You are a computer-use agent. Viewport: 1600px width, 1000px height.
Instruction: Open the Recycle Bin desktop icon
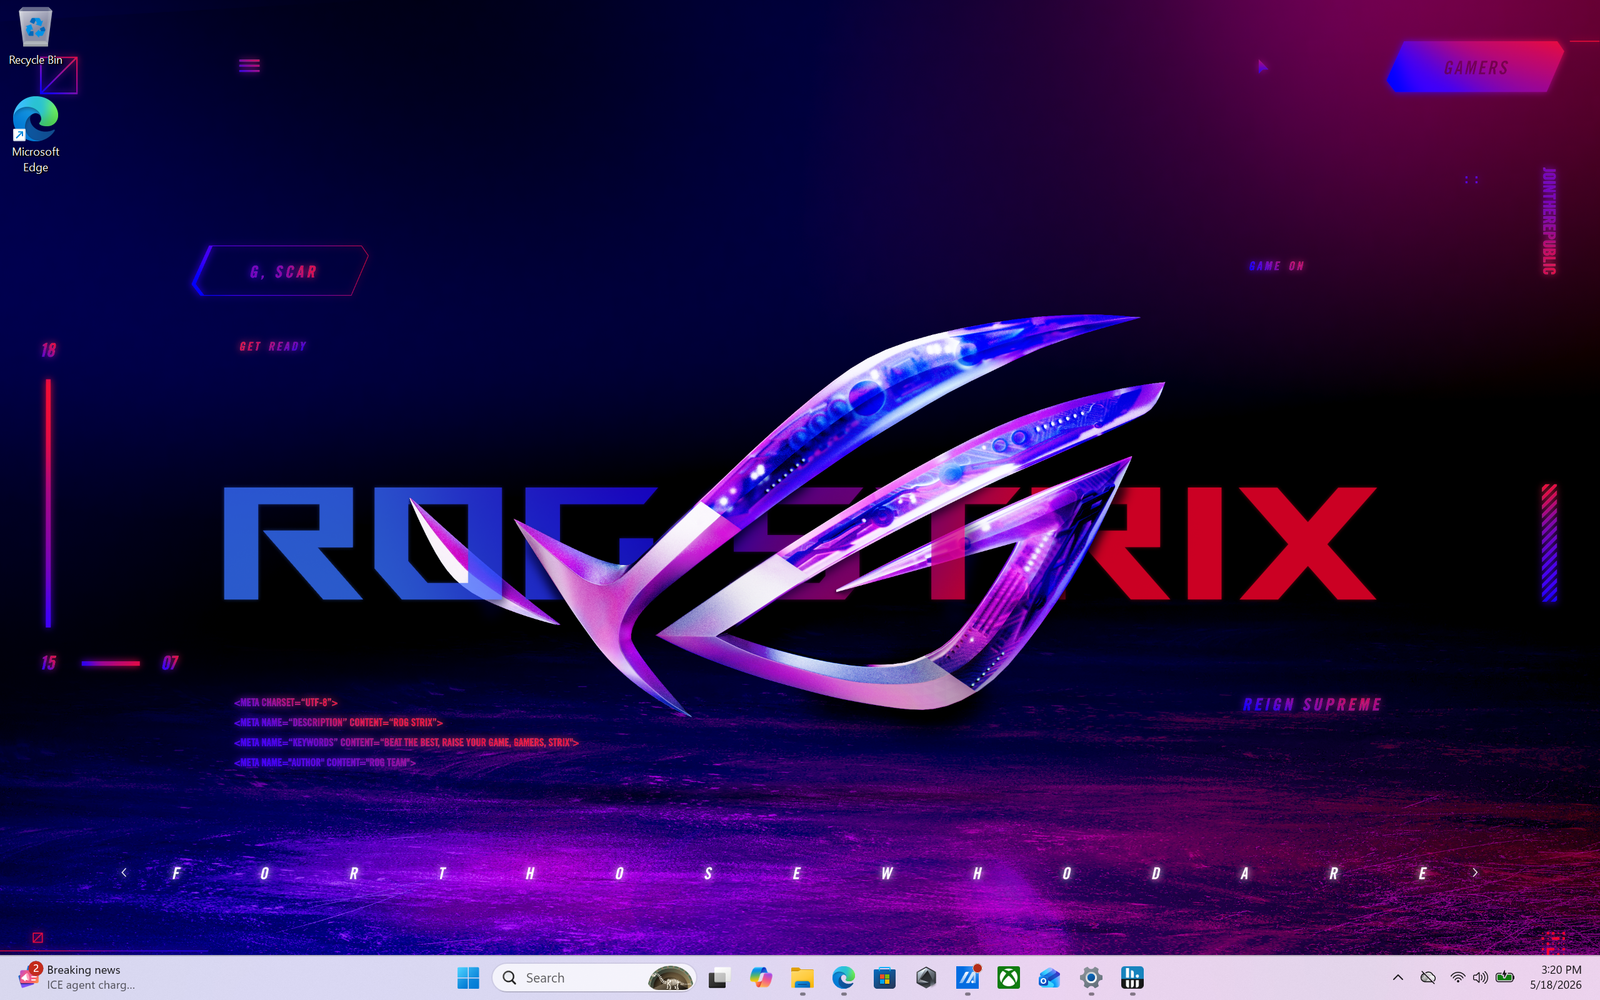(x=35, y=36)
